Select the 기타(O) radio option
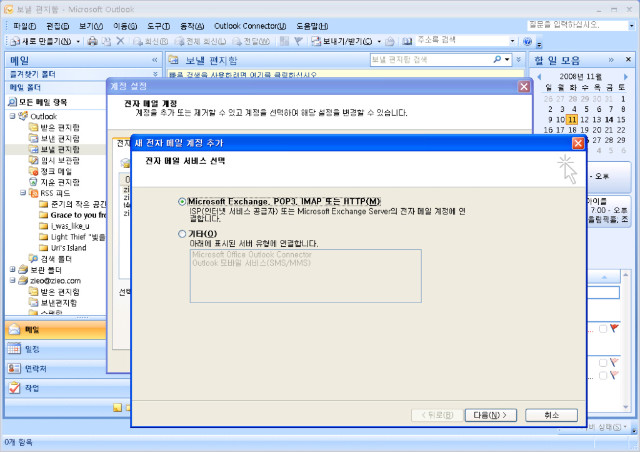 (182, 234)
